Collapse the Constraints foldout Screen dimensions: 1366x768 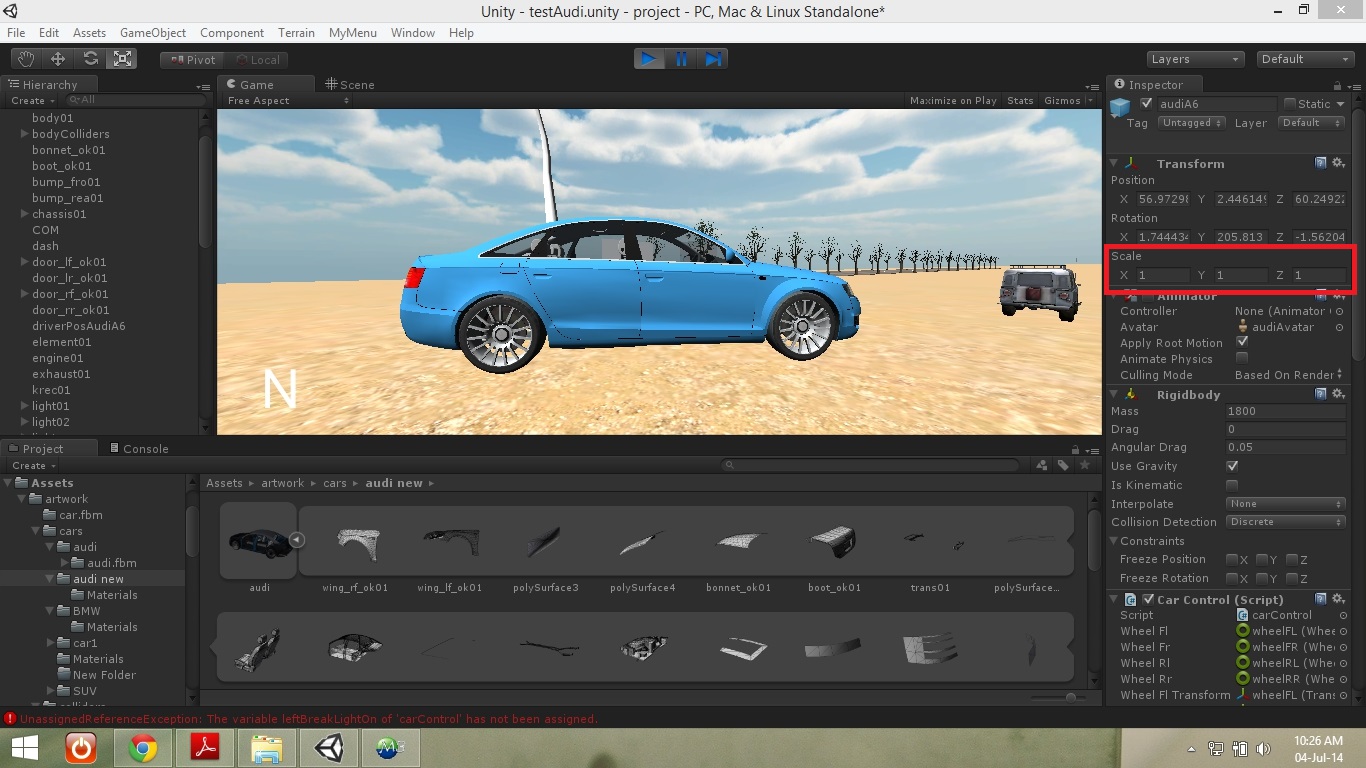[x=1115, y=541]
